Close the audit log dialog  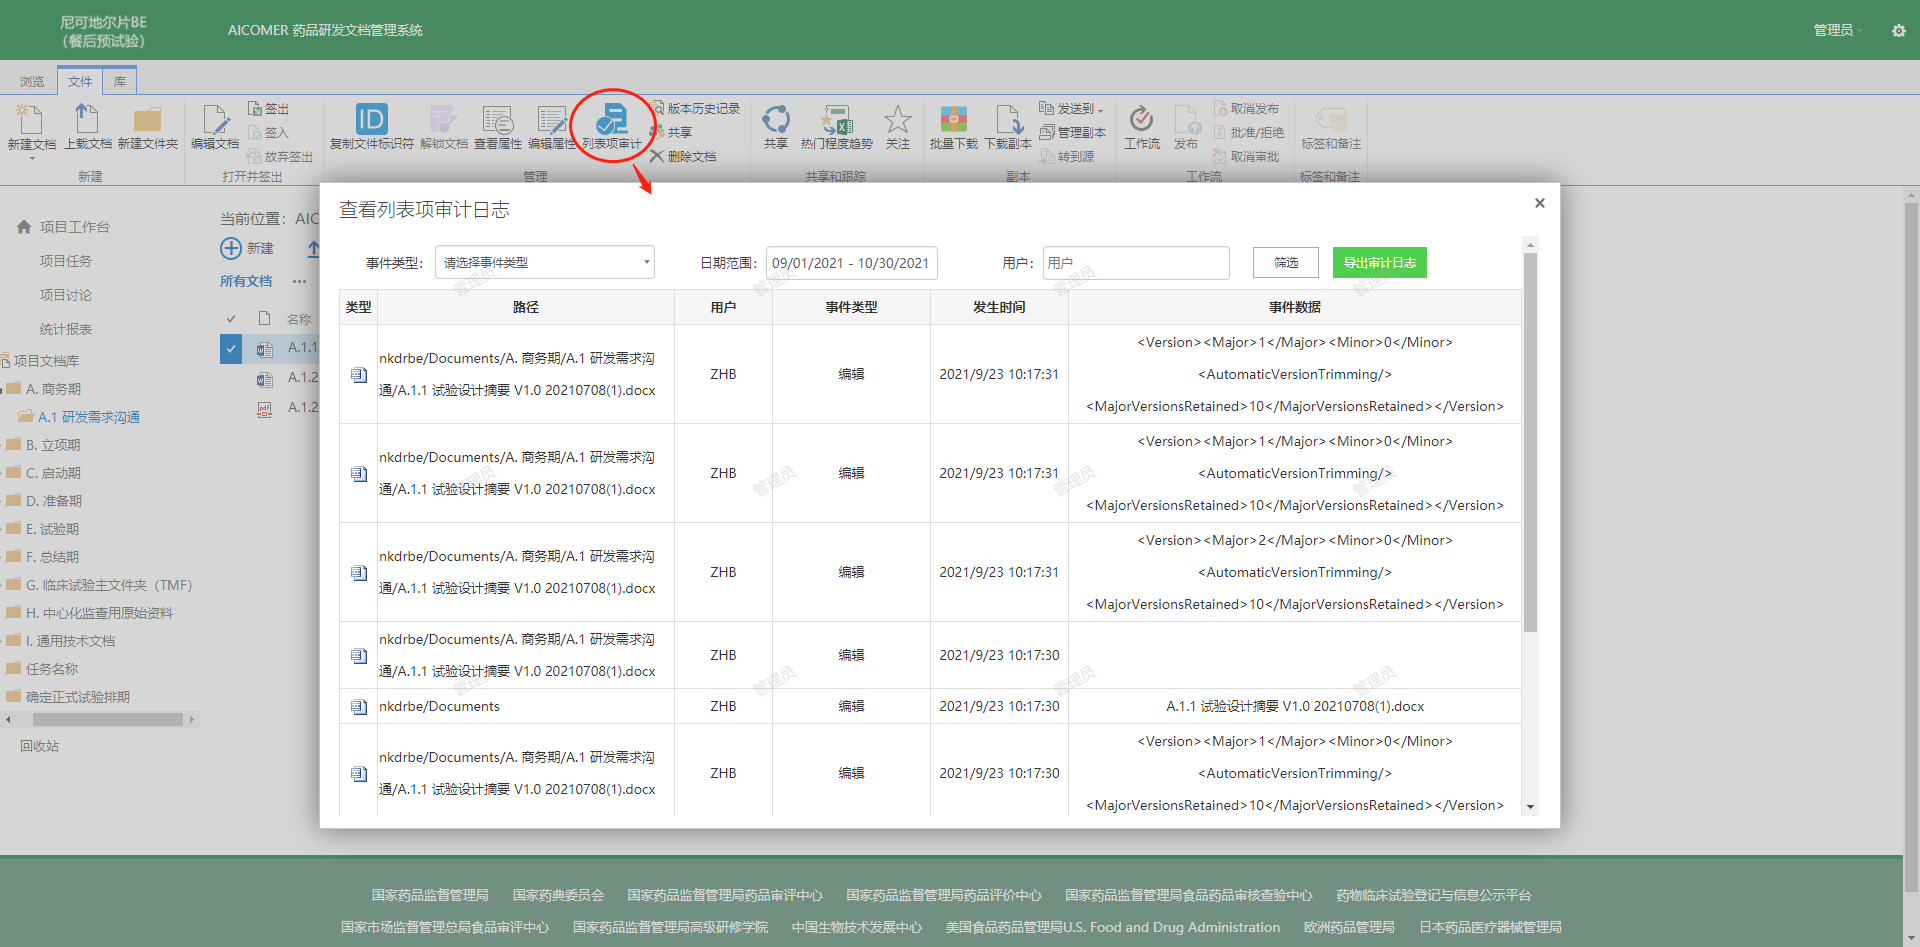(x=1540, y=203)
